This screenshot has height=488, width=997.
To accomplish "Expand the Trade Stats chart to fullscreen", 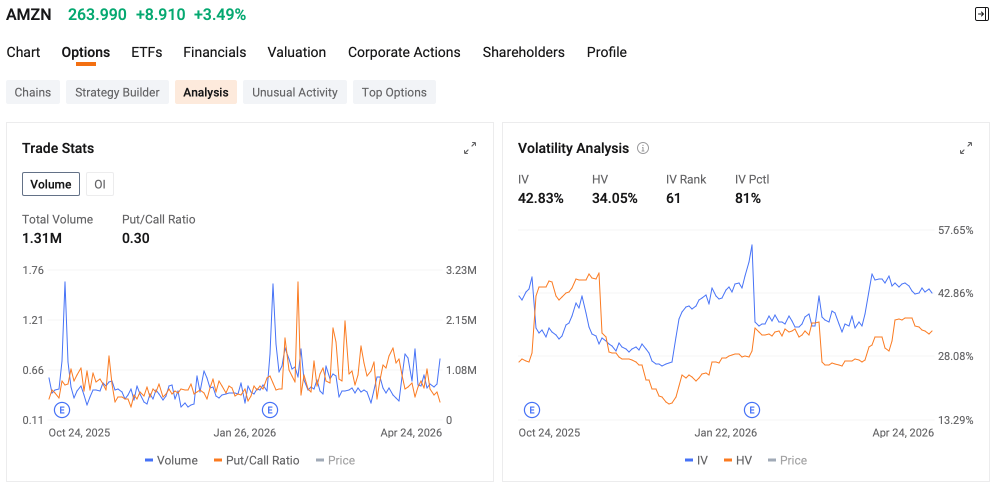I will click(470, 149).
